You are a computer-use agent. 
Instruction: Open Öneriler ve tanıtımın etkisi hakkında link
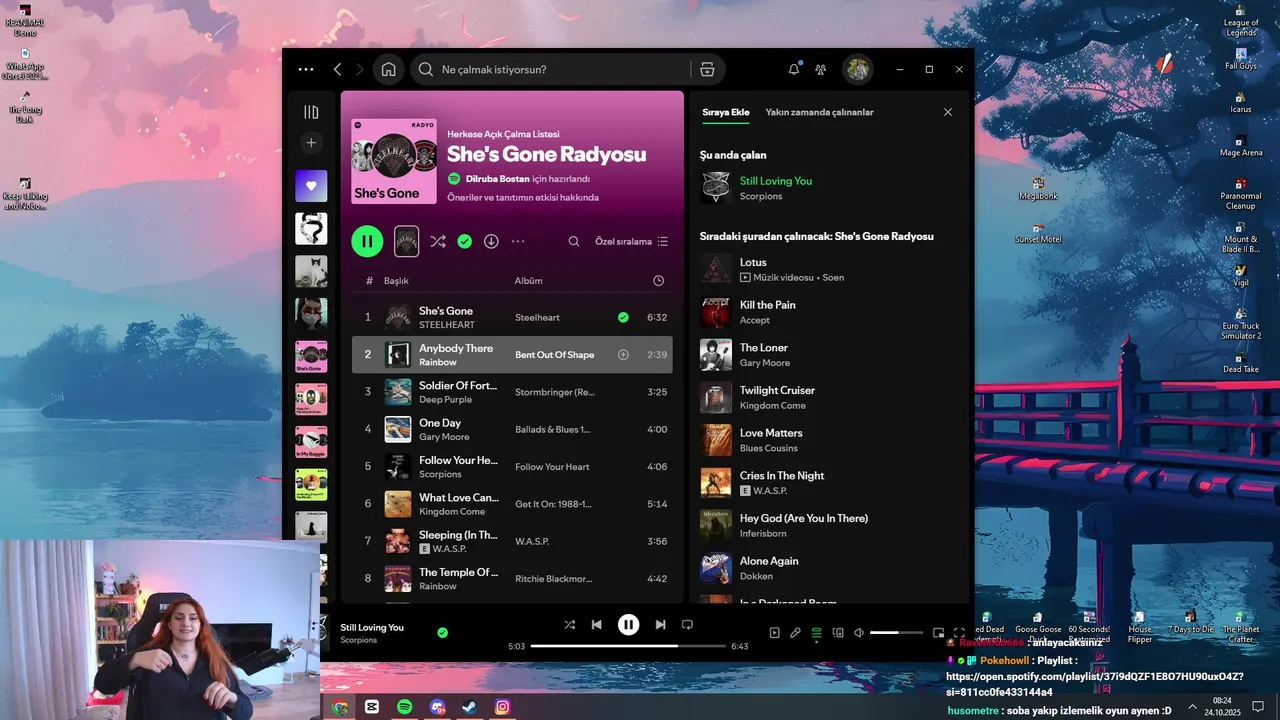pyautogui.click(x=523, y=198)
